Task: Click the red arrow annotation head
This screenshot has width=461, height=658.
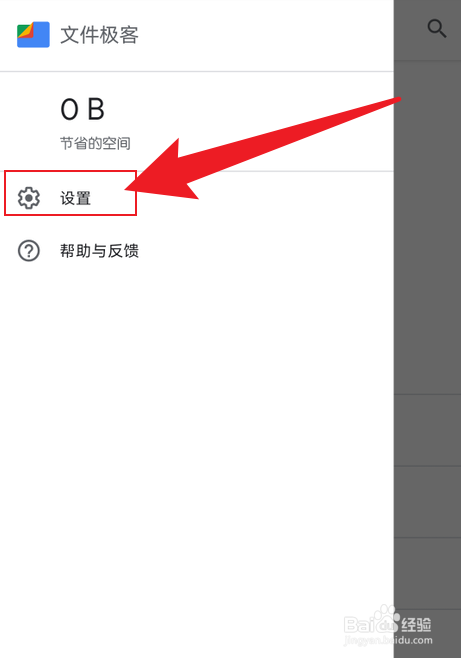Action: tap(161, 174)
